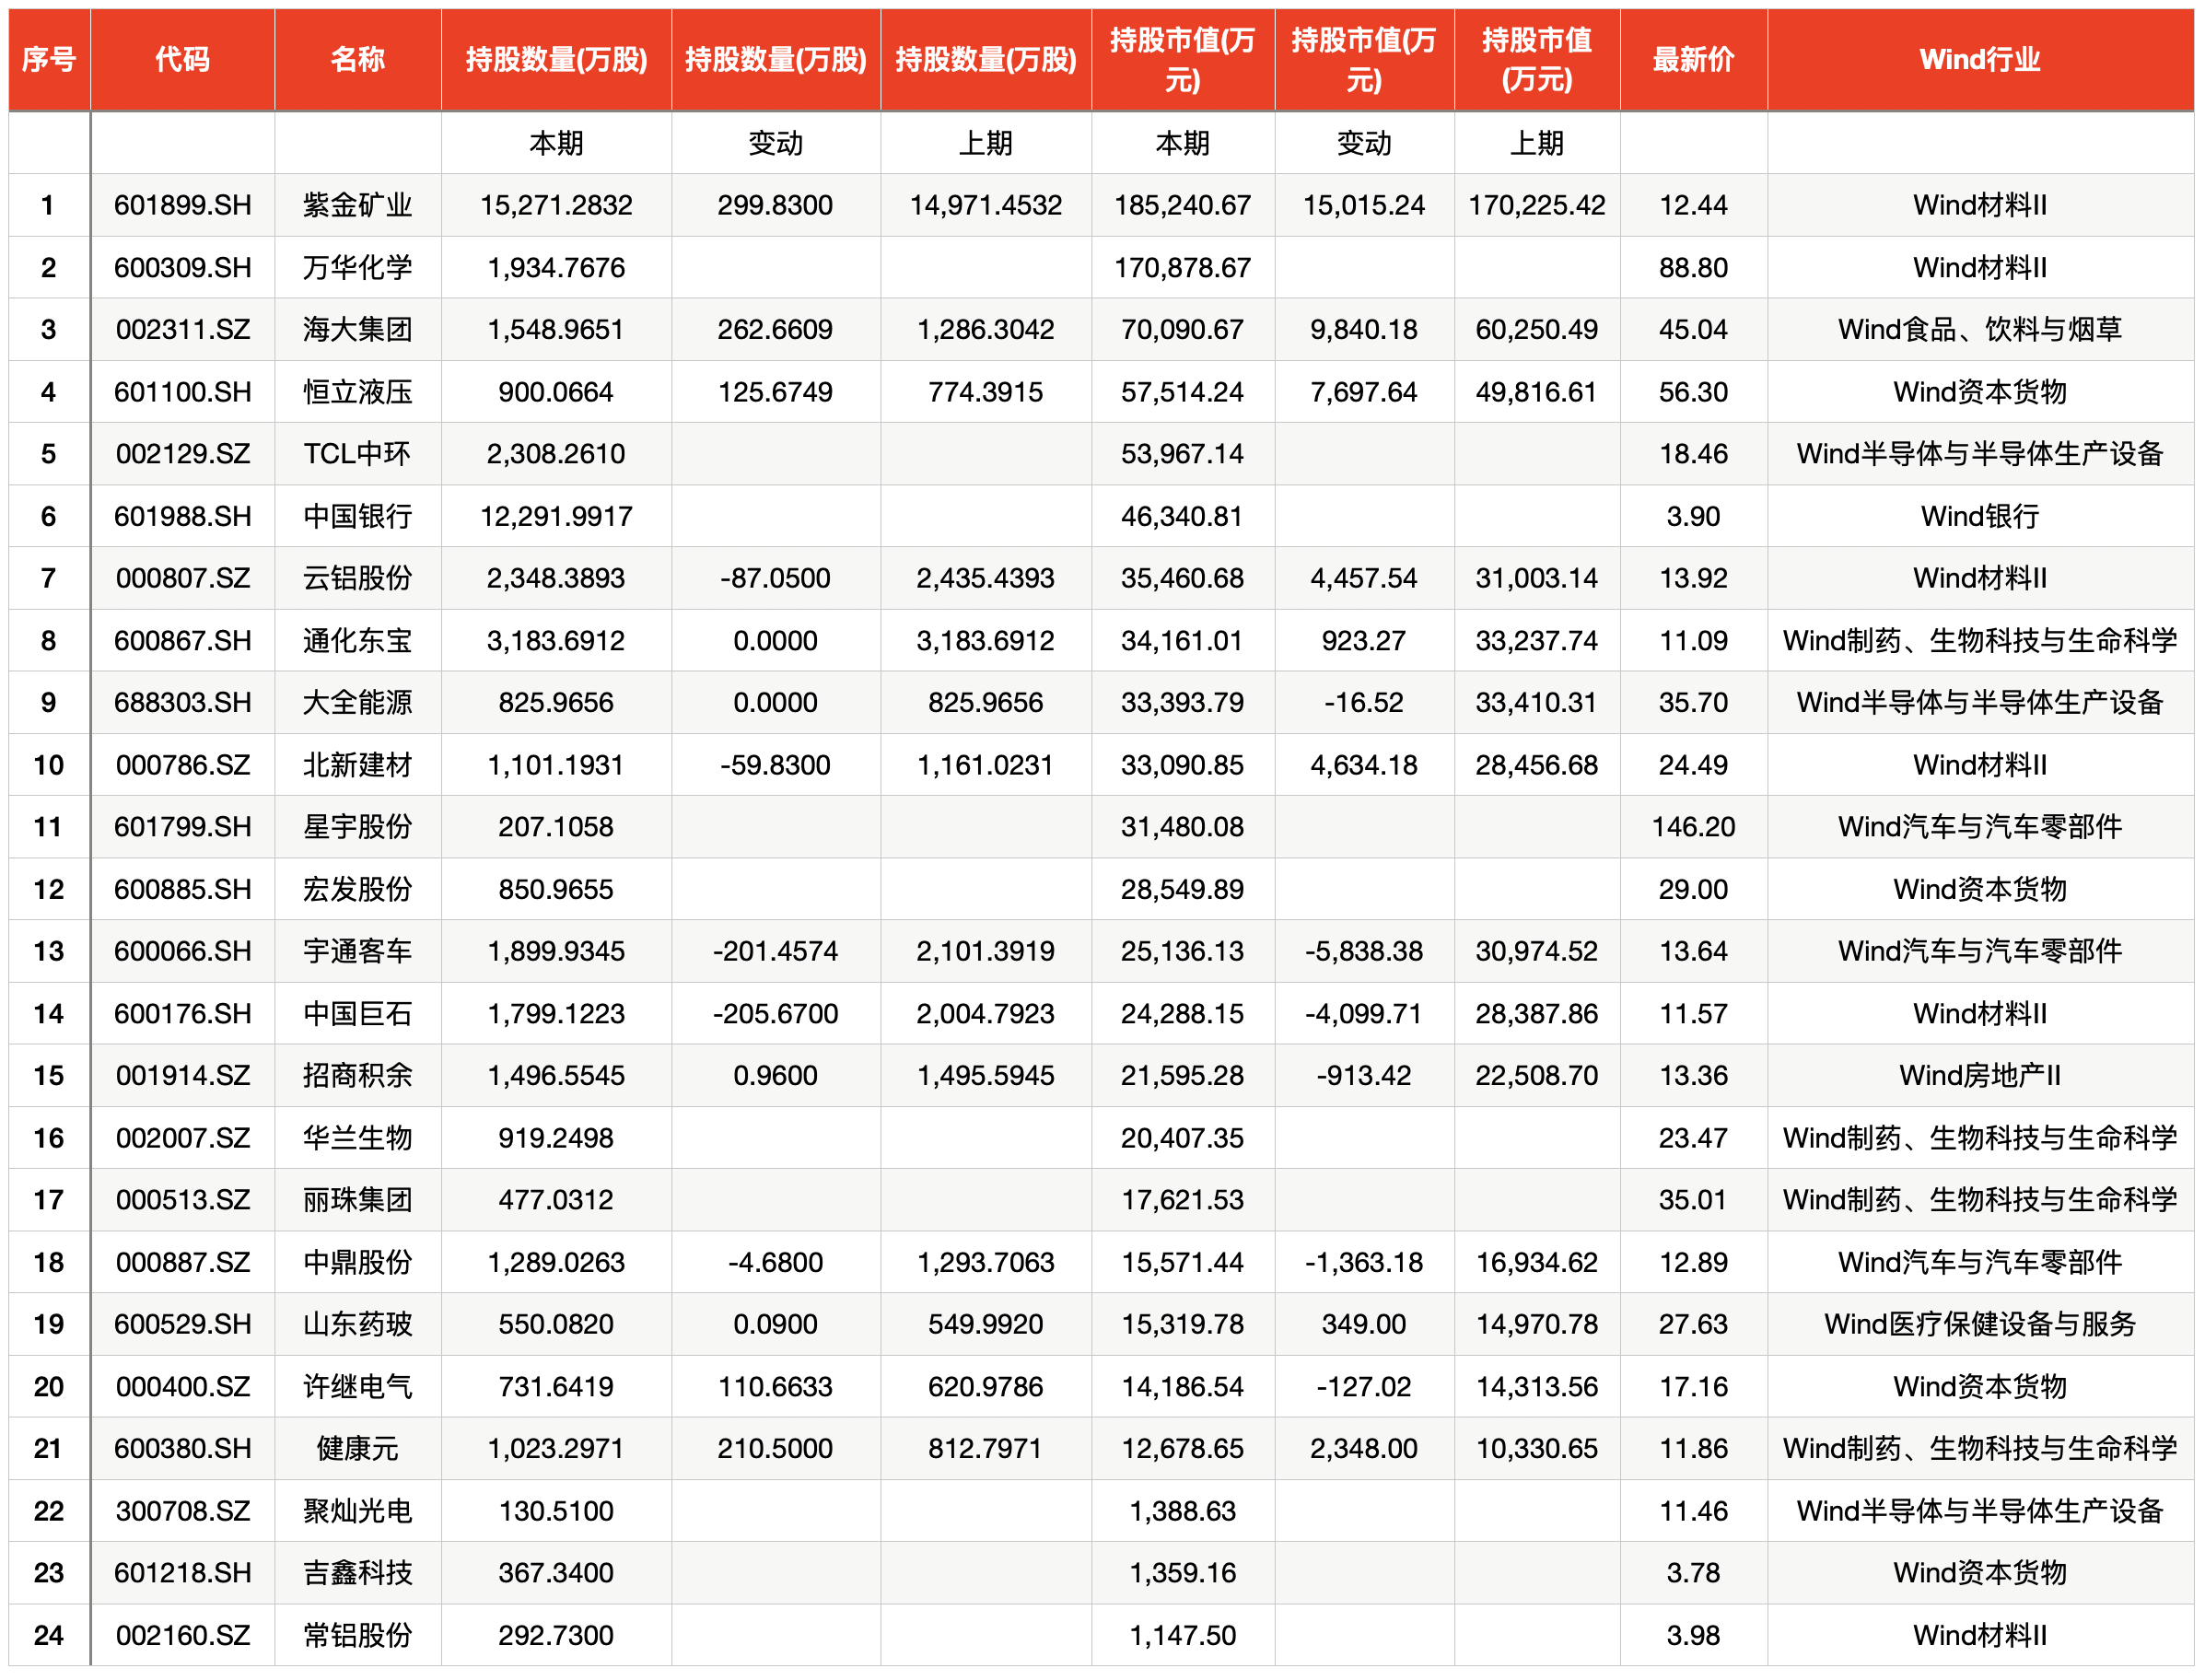Select stock code 300708.SZ
The width and height of the screenshot is (2205, 1680).
[x=183, y=1512]
